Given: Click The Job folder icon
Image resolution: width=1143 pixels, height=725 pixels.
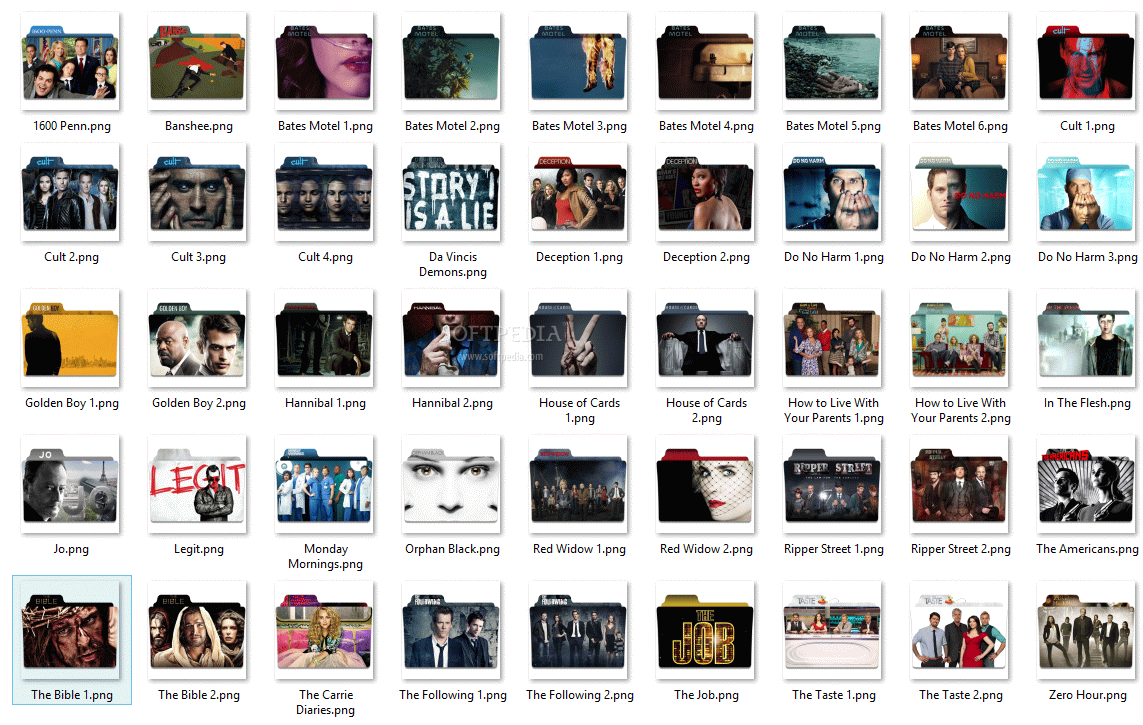Looking at the screenshot, I should 706,630.
